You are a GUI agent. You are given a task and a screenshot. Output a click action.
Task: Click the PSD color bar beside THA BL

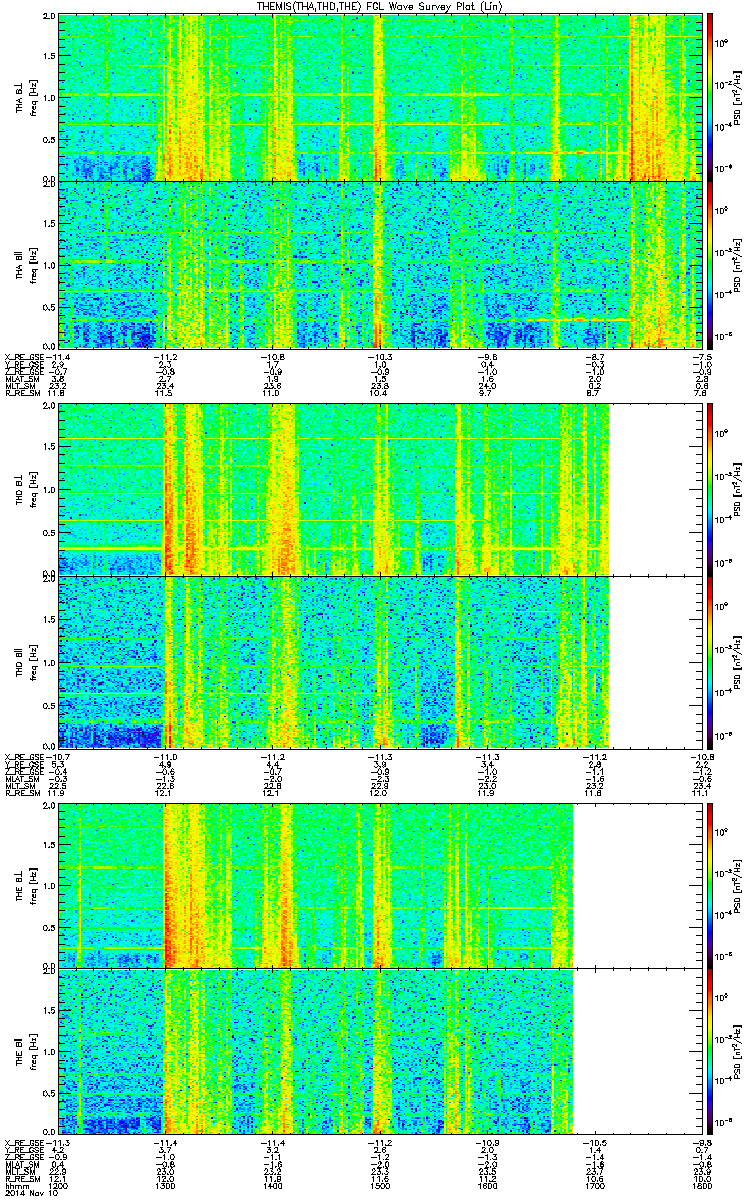[x=711, y=97]
